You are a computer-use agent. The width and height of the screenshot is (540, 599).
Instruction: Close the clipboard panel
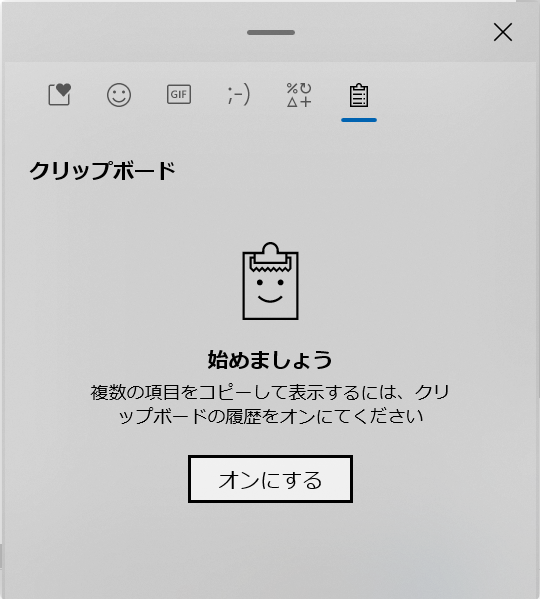pyautogui.click(x=503, y=32)
